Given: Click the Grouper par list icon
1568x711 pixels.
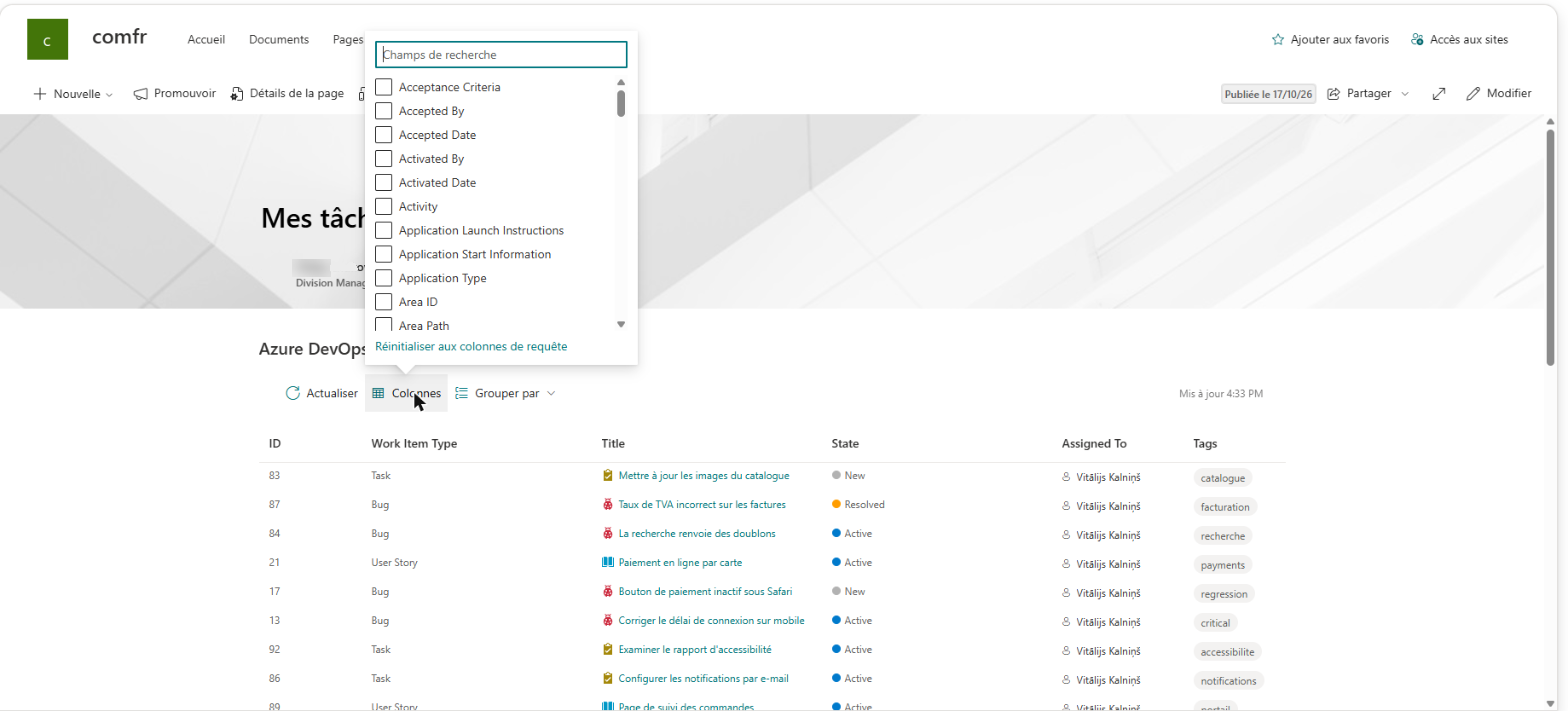Looking at the screenshot, I should 462,393.
